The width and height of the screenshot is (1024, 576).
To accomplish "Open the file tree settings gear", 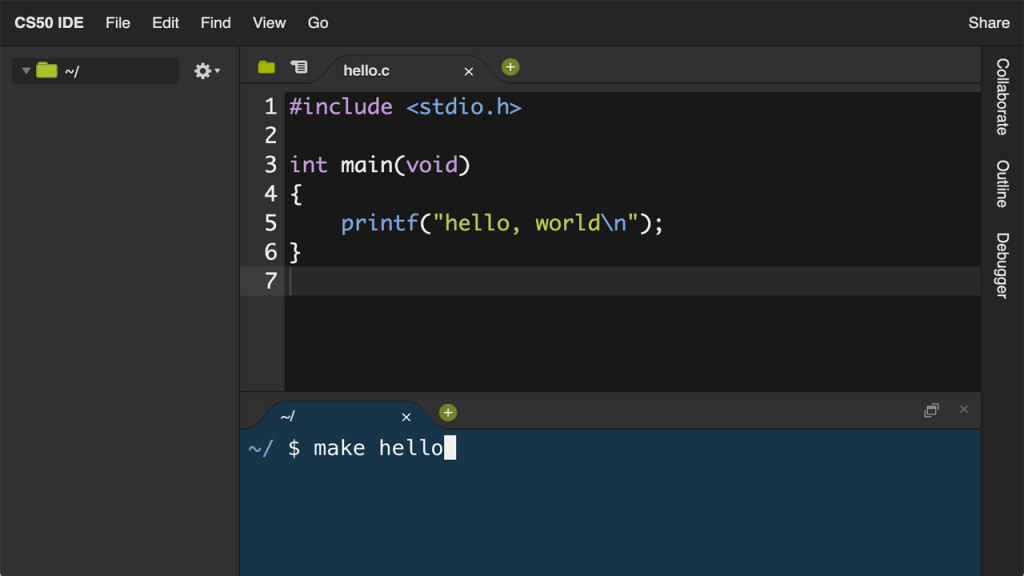I will (205, 71).
